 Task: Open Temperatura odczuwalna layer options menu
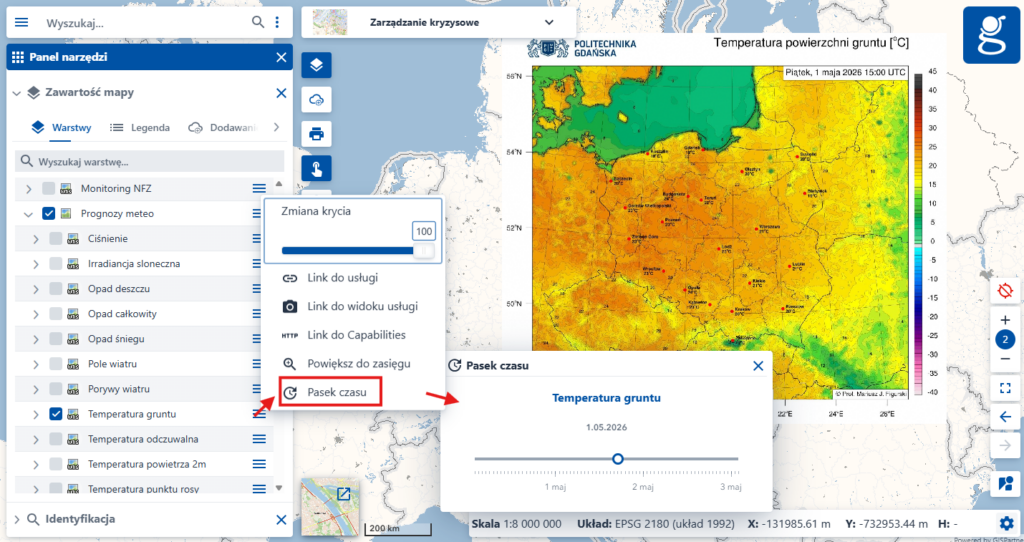[x=259, y=439]
